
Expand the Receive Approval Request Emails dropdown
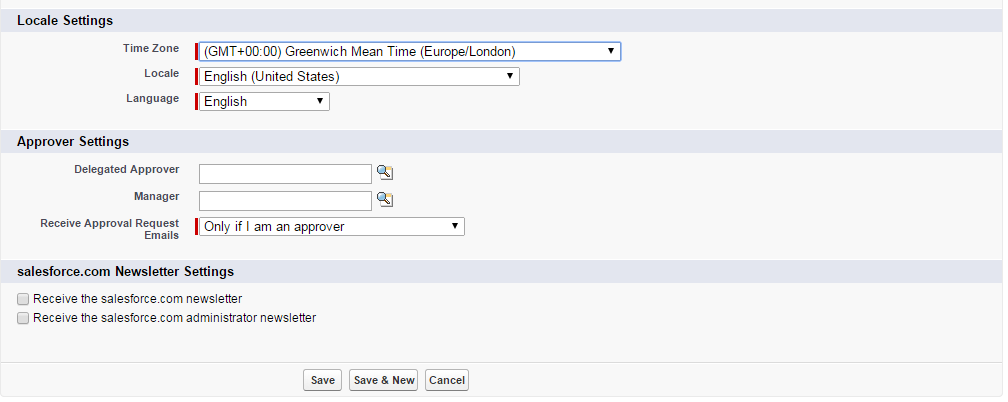[x=332, y=226]
